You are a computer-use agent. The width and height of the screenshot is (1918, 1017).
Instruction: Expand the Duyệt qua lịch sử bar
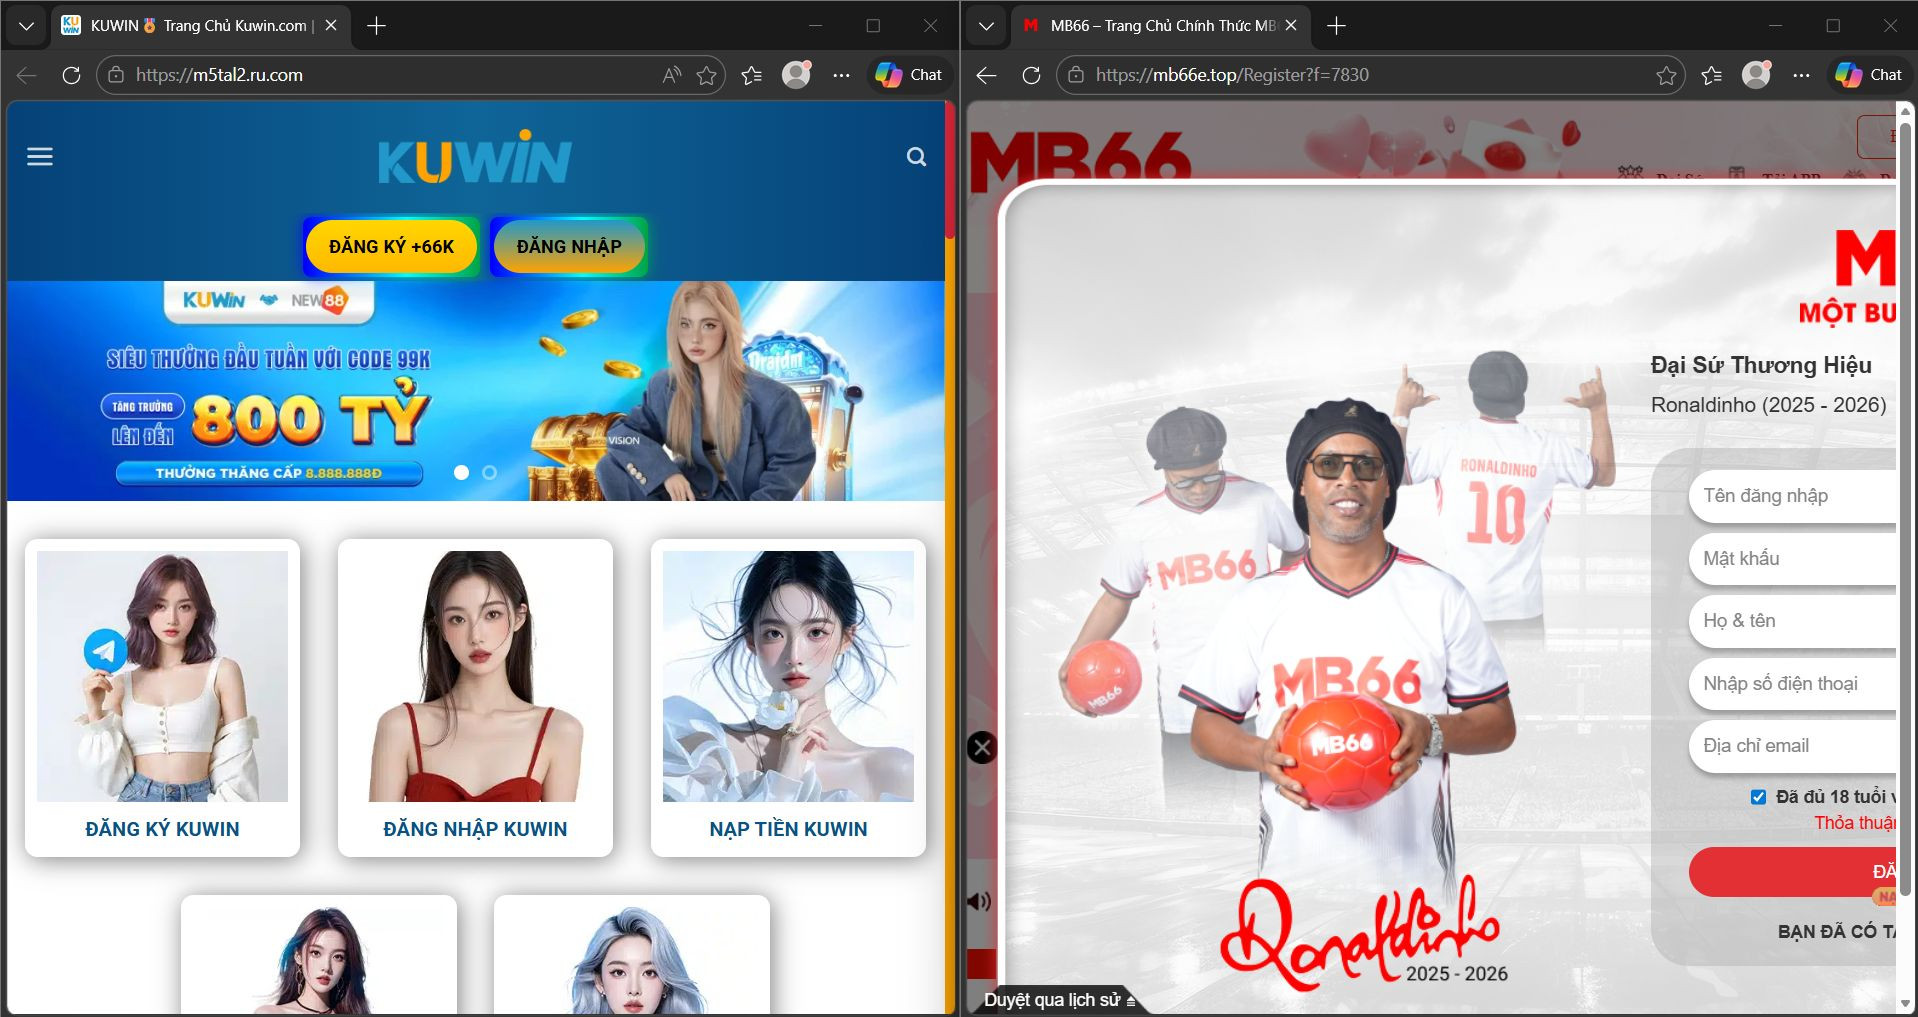point(1060,1000)
